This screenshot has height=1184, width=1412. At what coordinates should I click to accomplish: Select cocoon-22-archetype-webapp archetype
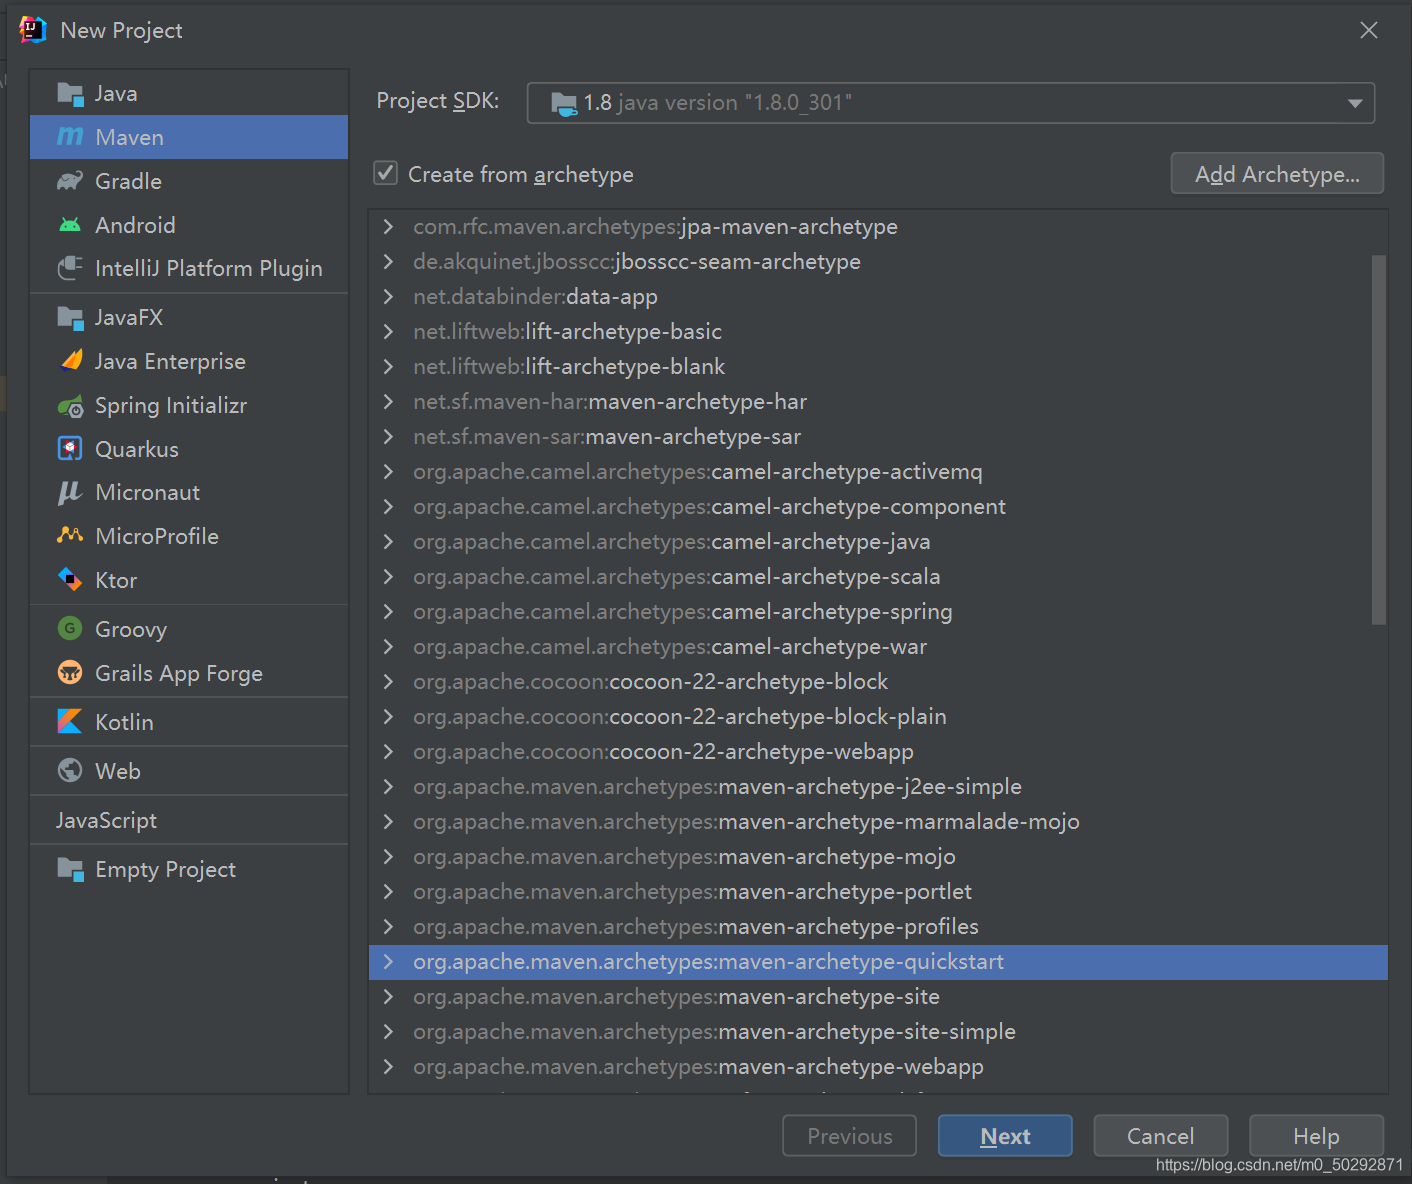pyautogui.click(x=878, y=752)
